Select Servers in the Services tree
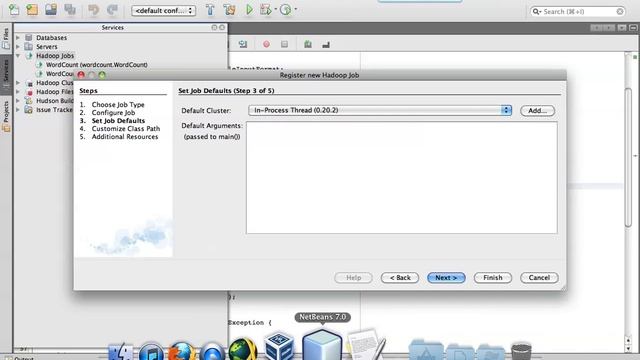Image resolution: width=640 pixels, height=360 pixels. click(47, 47)
